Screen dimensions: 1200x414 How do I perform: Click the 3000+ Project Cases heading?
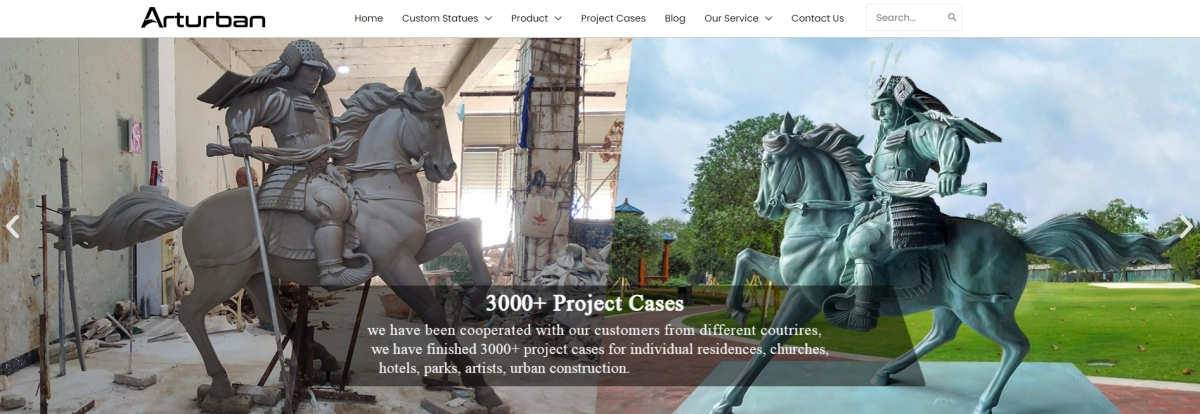(x=585, y=303)
